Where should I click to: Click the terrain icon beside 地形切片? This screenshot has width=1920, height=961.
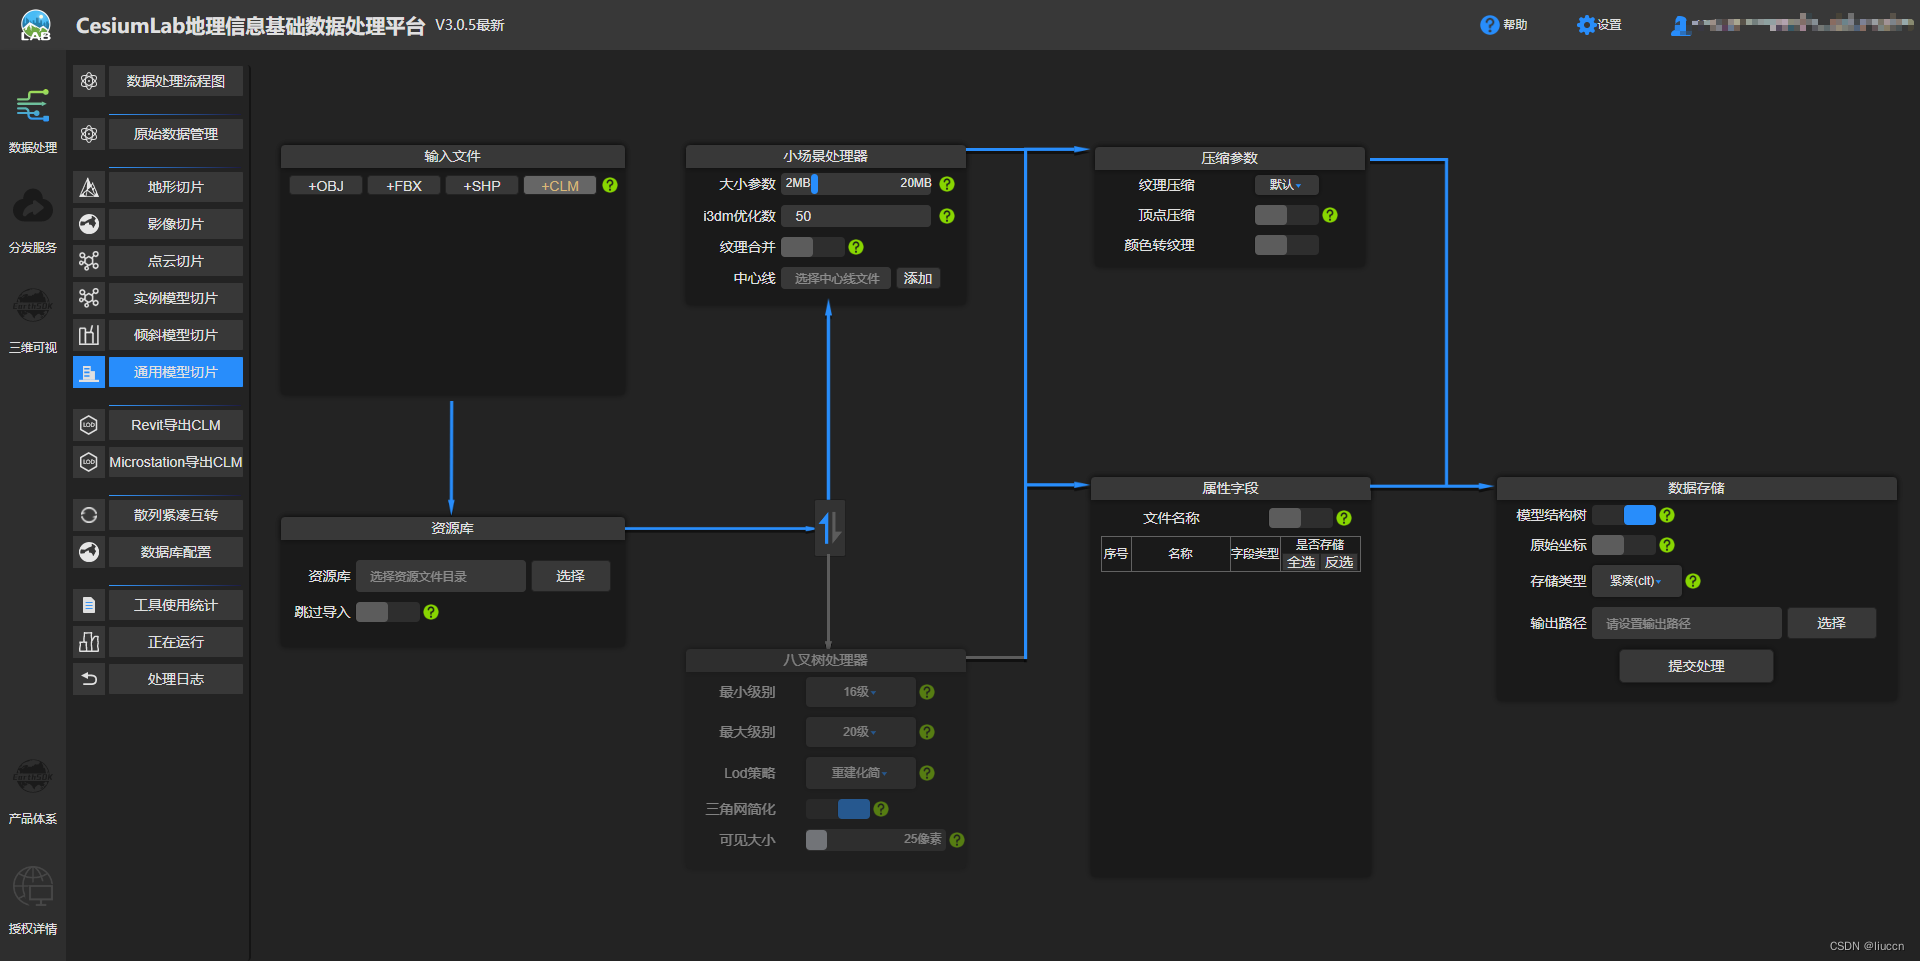[x=89, y=187]
